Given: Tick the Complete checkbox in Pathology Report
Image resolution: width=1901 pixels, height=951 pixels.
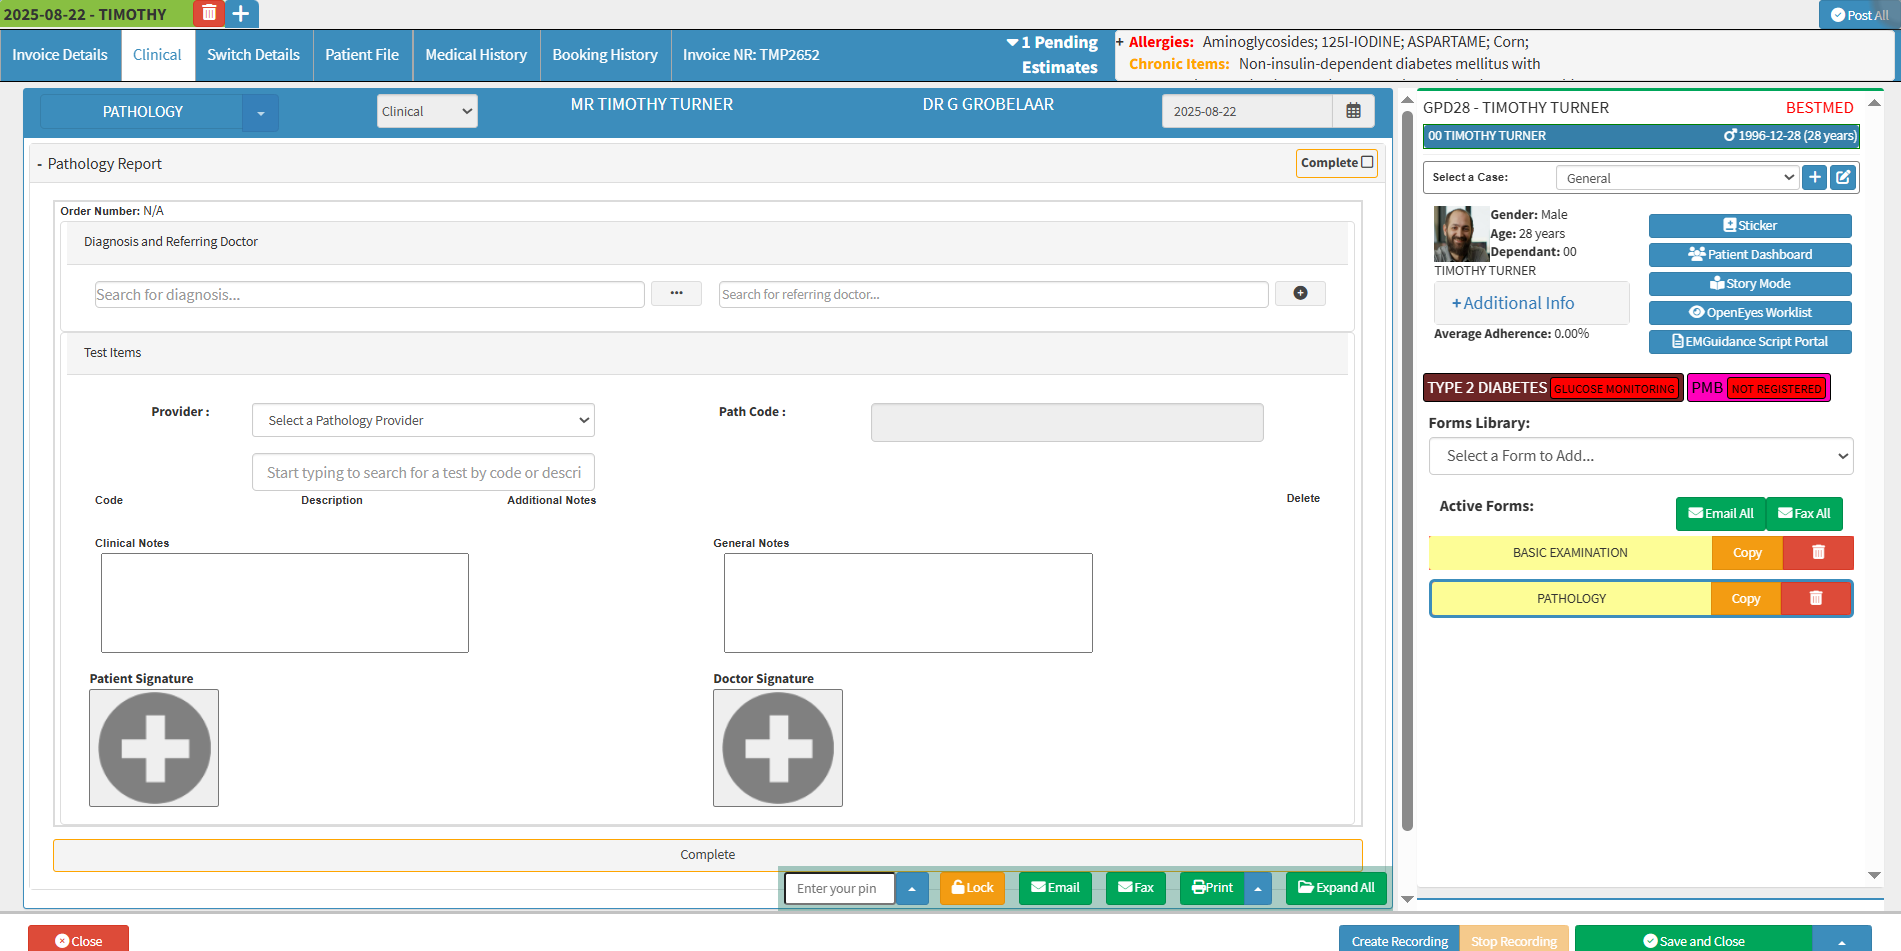Looking at the screenshot, I should pos(1367,162).
